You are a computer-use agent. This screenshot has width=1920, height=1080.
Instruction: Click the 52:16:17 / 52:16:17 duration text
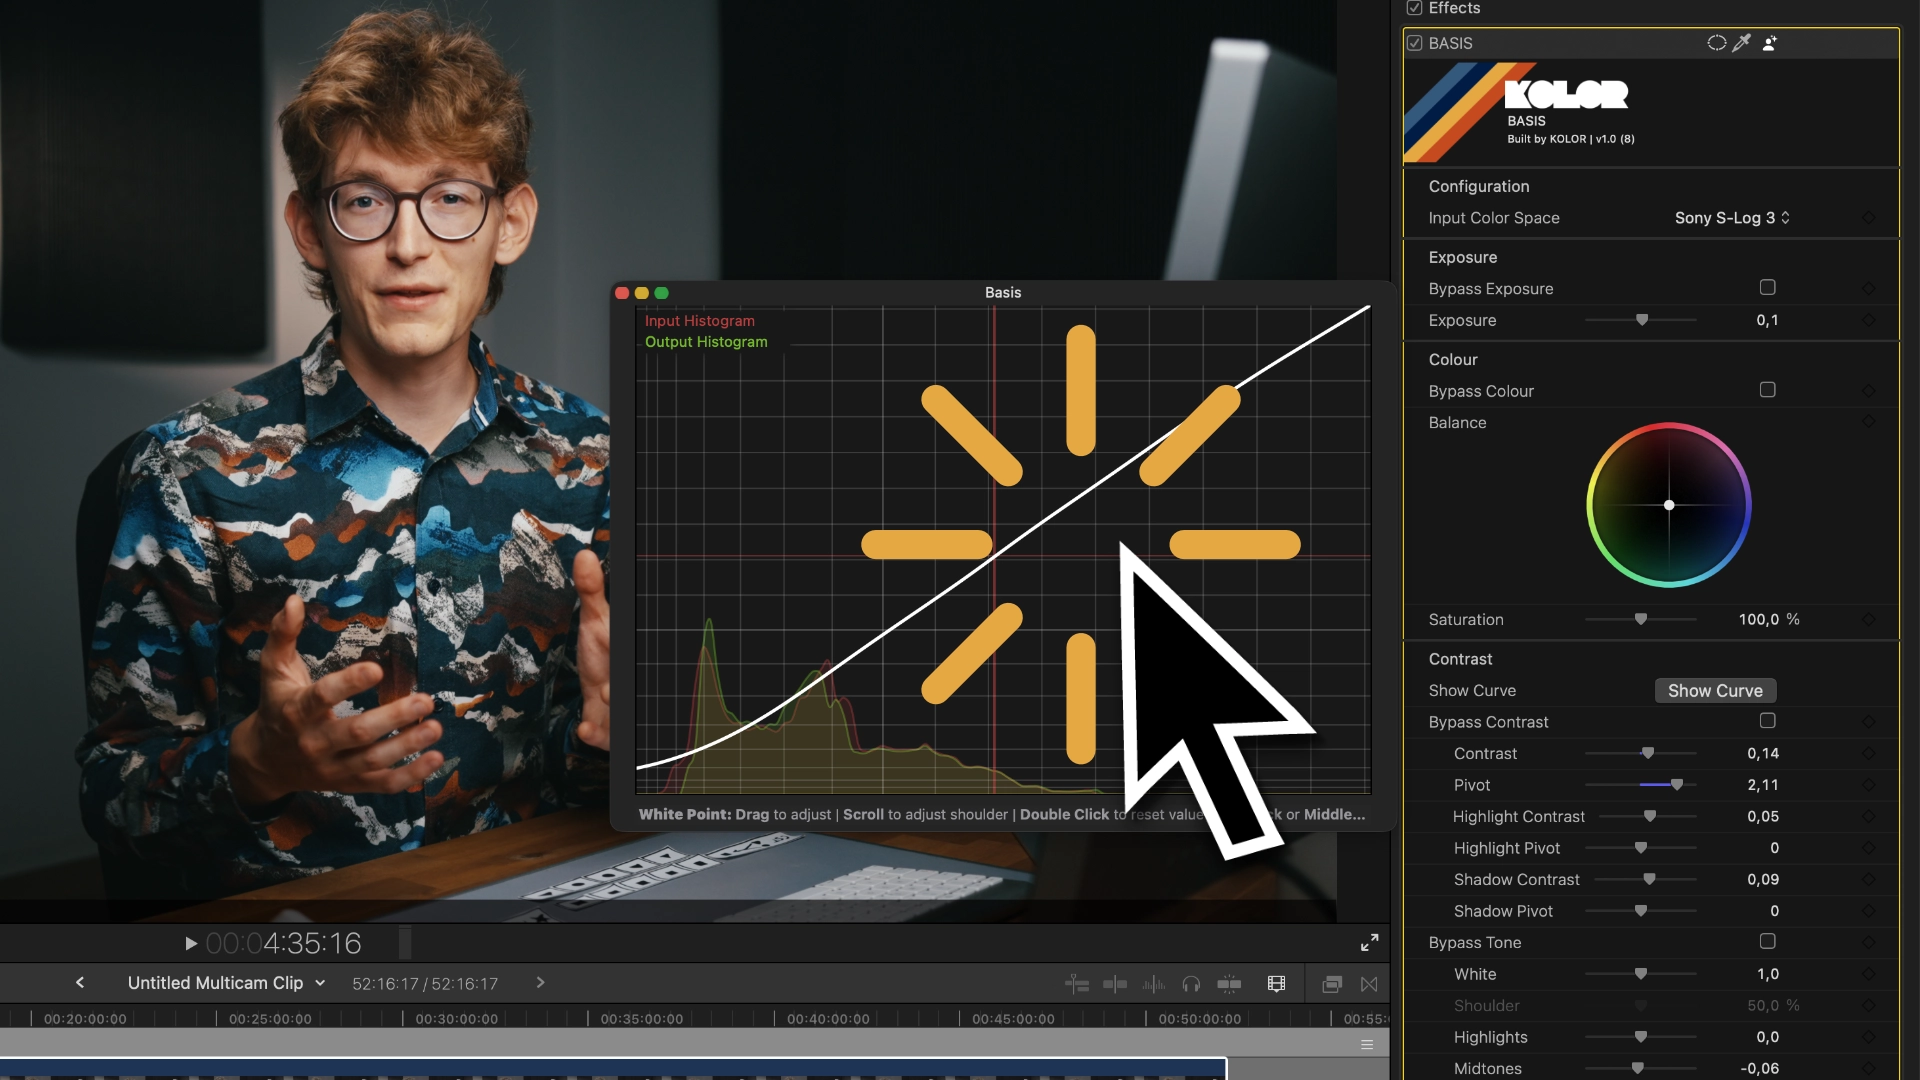424,984
